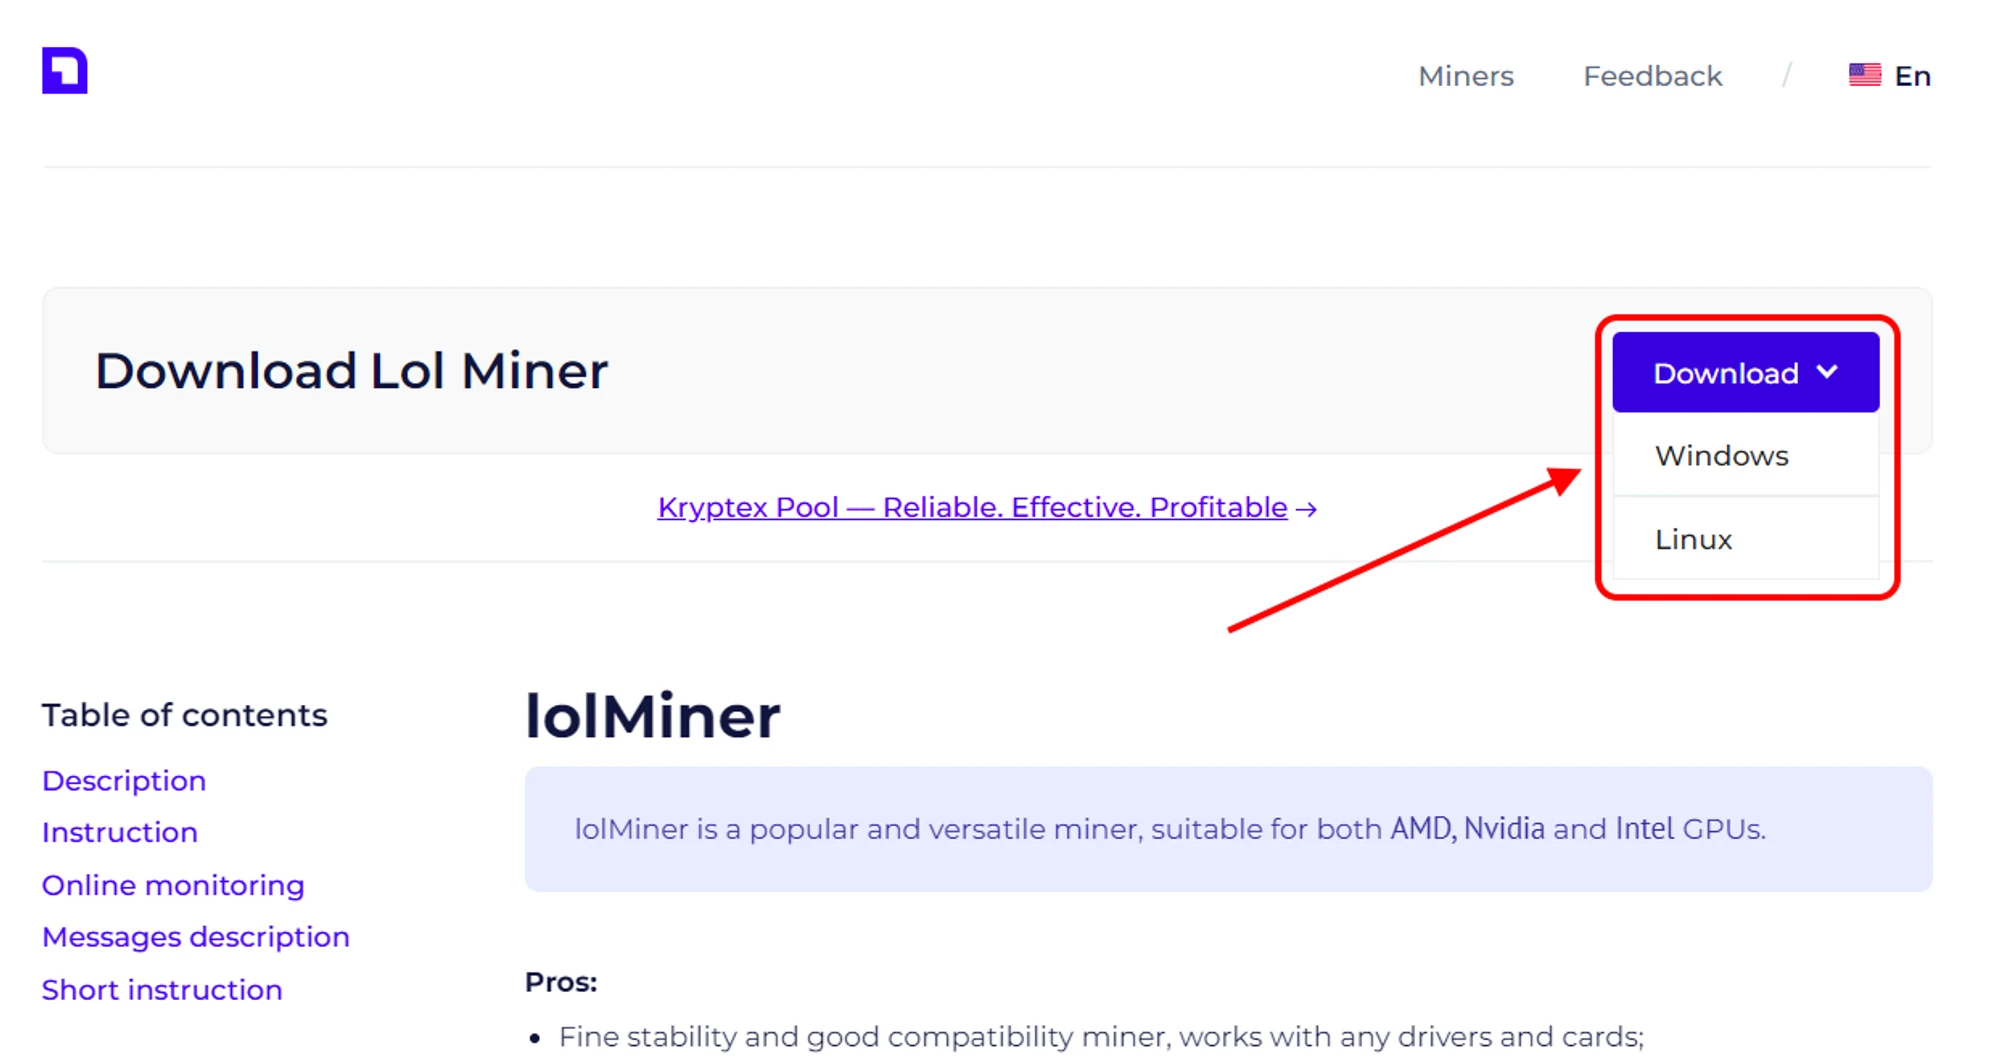Go to Online monitoring section
The image size is (2000, 1057).
coord(173,885)
